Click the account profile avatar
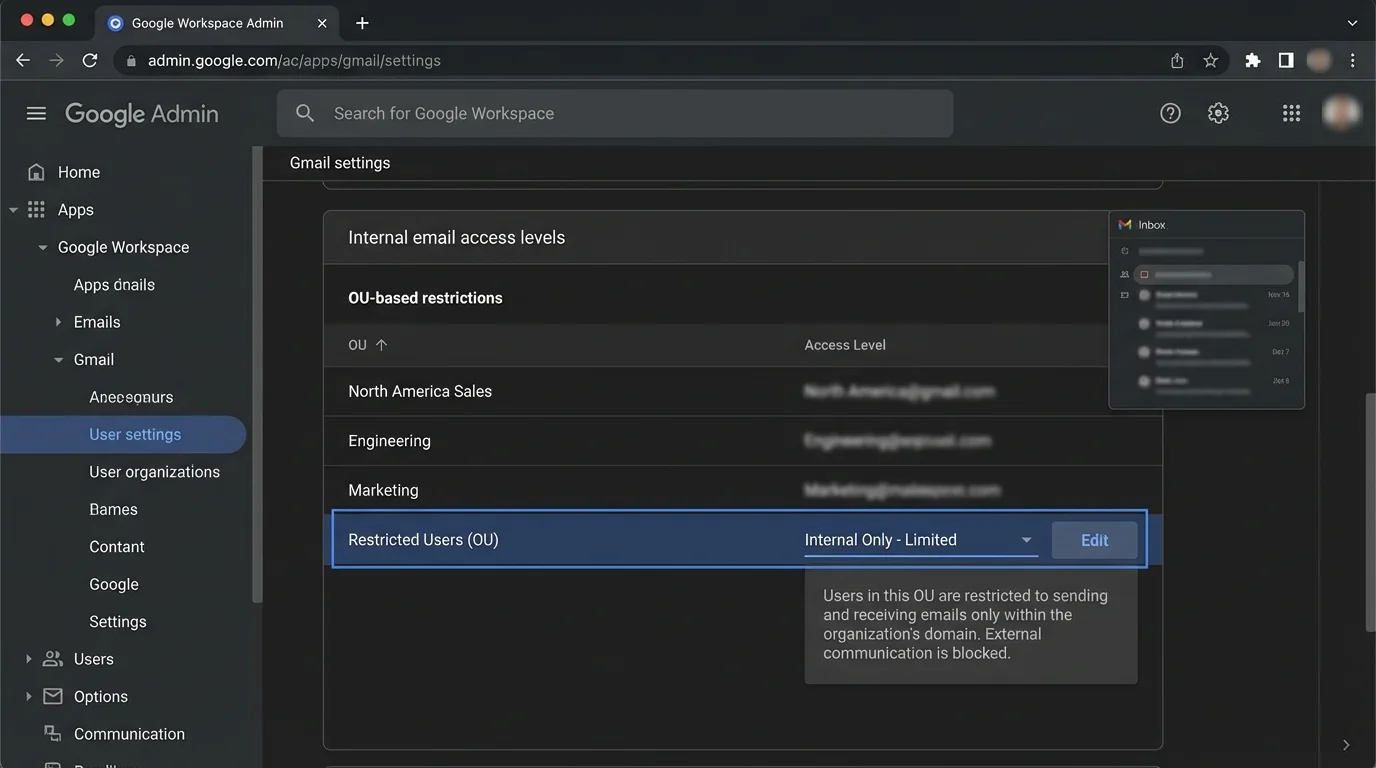Viewport: 1376px width, 768px height. (x=1340, y=112)
